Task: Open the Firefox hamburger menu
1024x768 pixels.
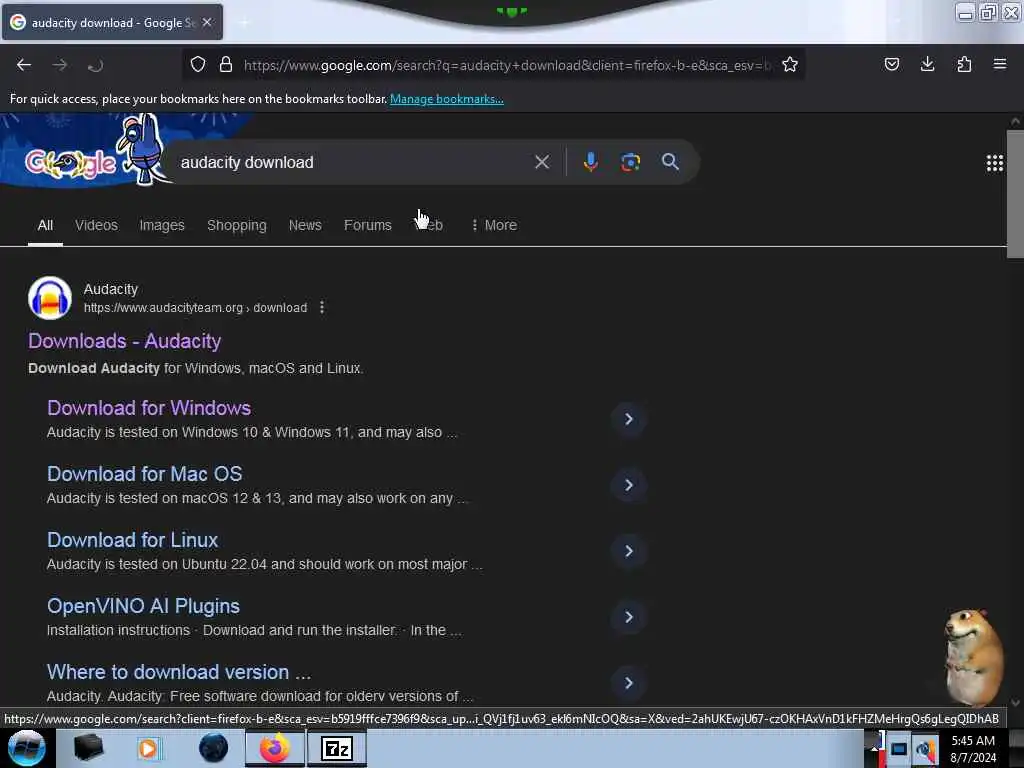Action: click(x=1000, y=64)
